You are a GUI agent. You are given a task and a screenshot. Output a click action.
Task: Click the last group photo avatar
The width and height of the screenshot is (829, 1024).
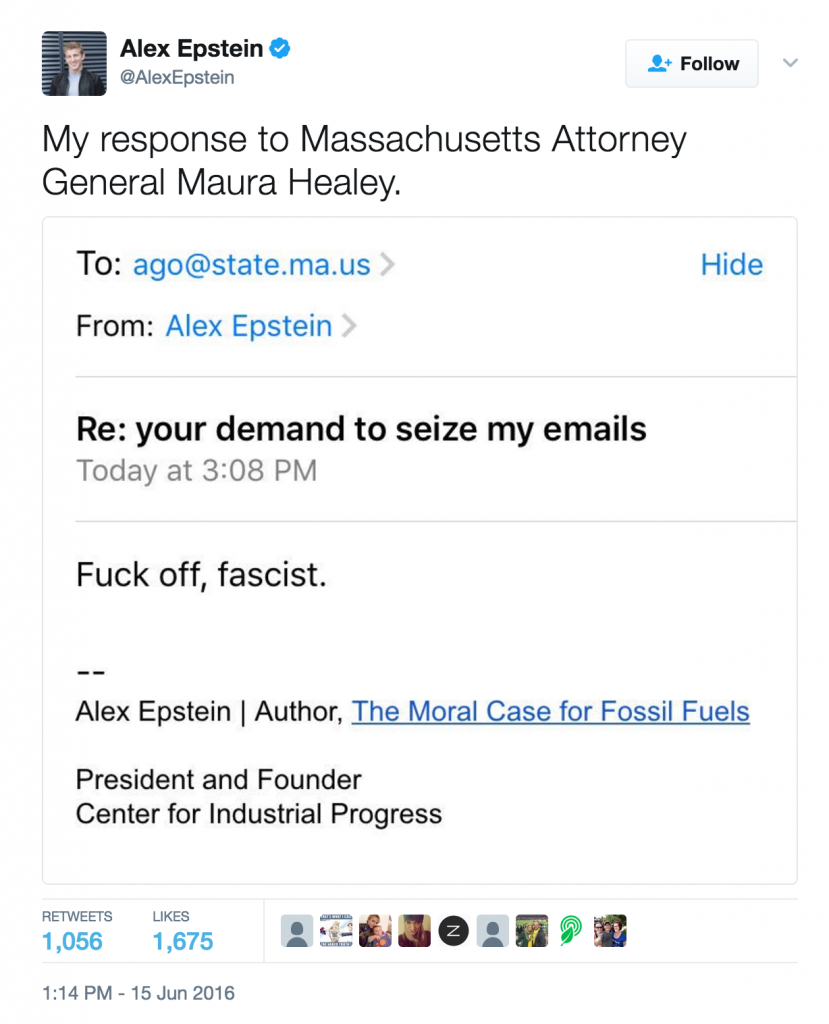point(610,931)
